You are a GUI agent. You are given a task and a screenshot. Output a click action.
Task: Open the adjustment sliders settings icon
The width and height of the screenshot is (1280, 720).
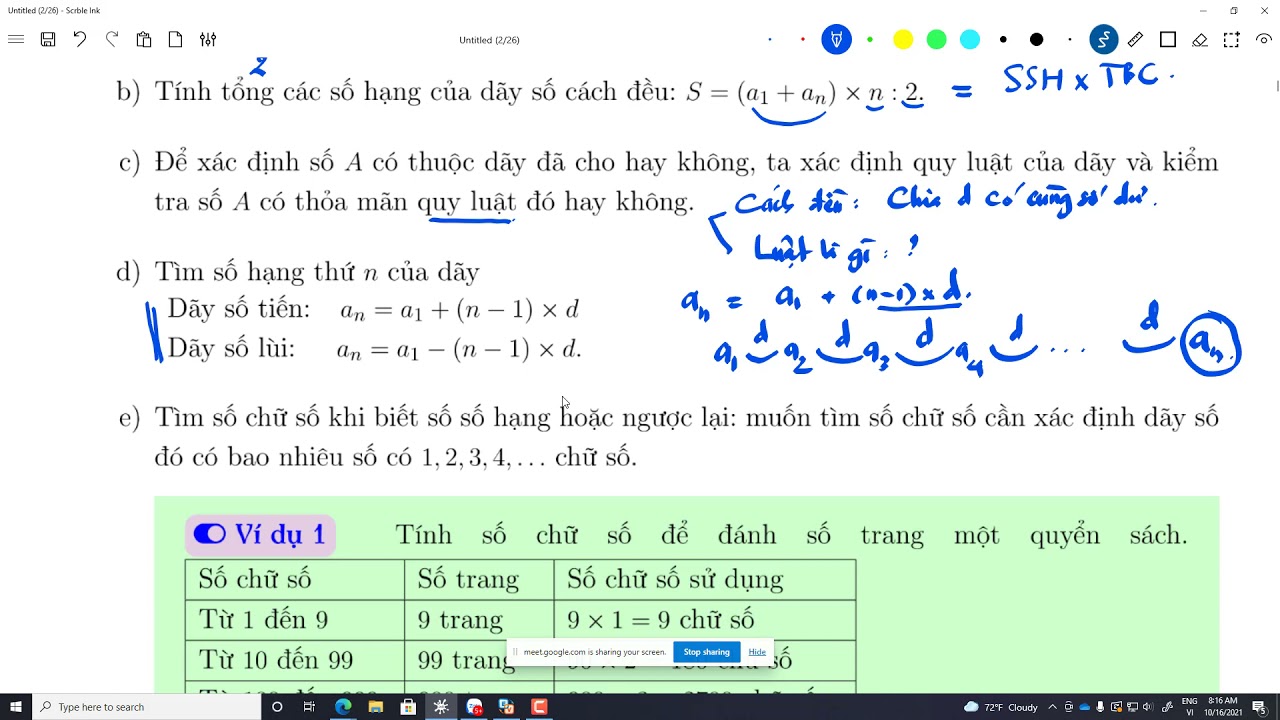pos(208,40)
